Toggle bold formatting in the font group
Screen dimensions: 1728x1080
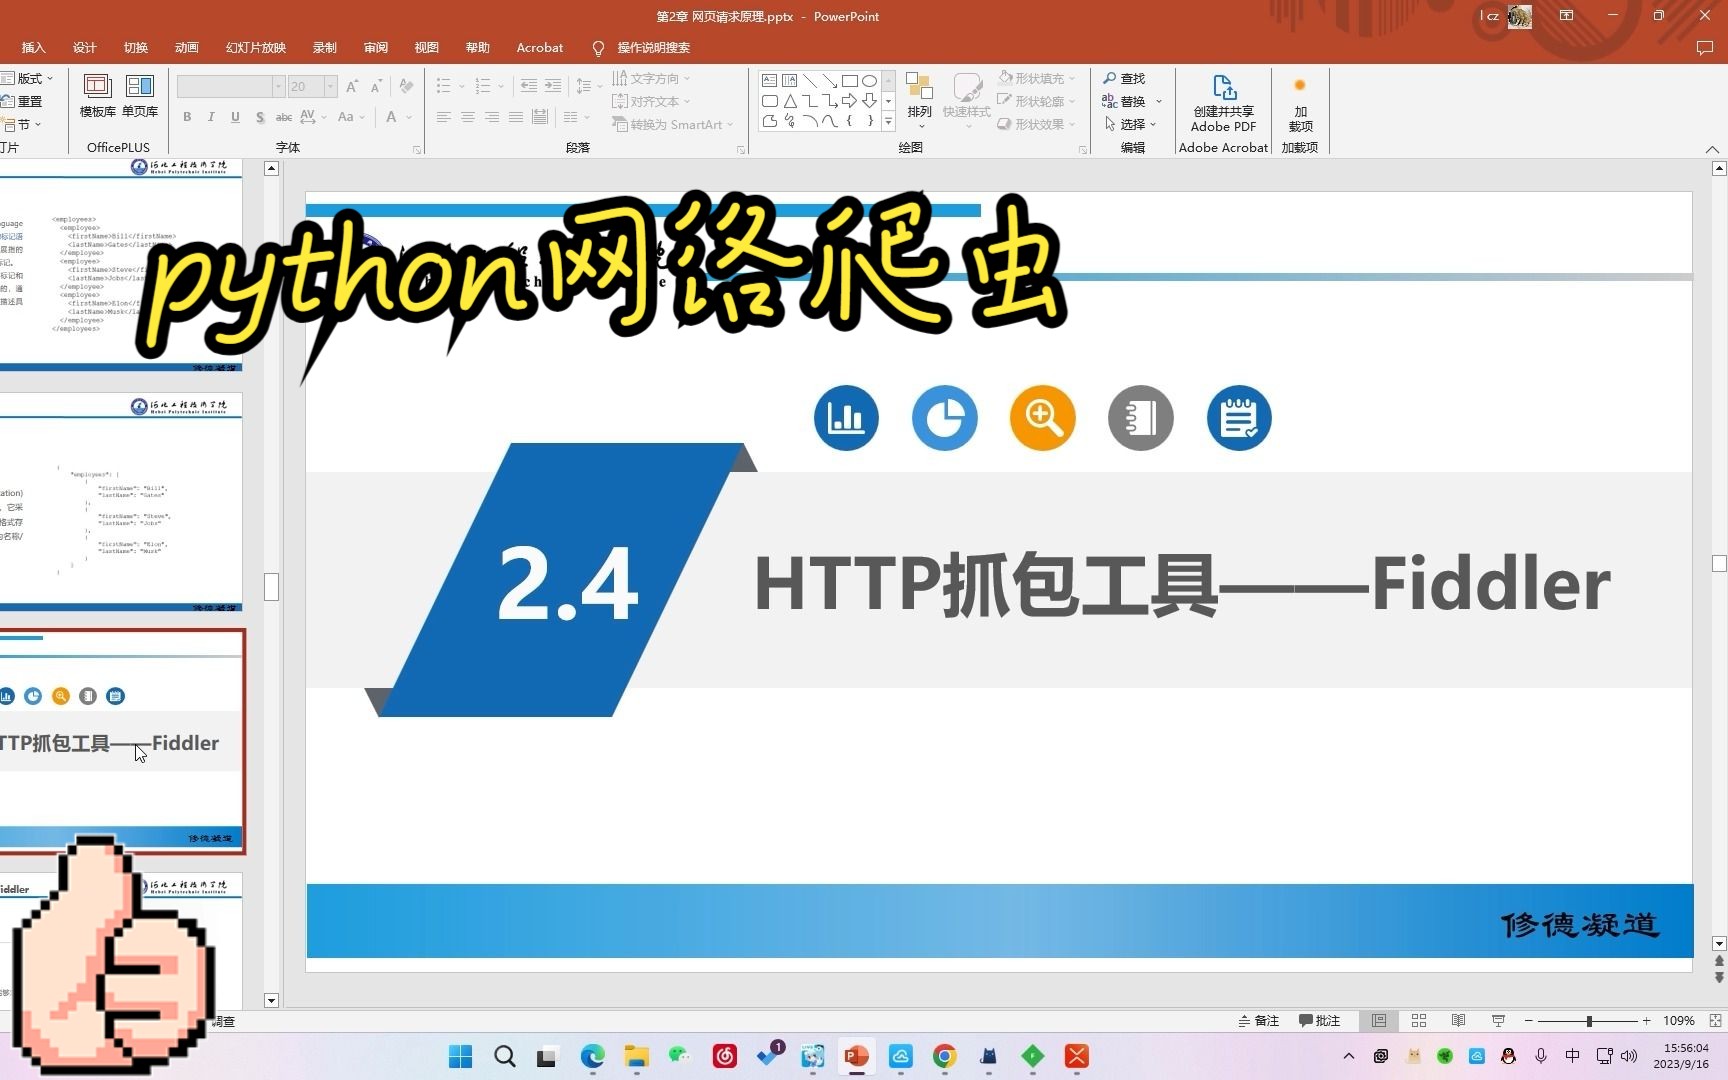[187, 117]
